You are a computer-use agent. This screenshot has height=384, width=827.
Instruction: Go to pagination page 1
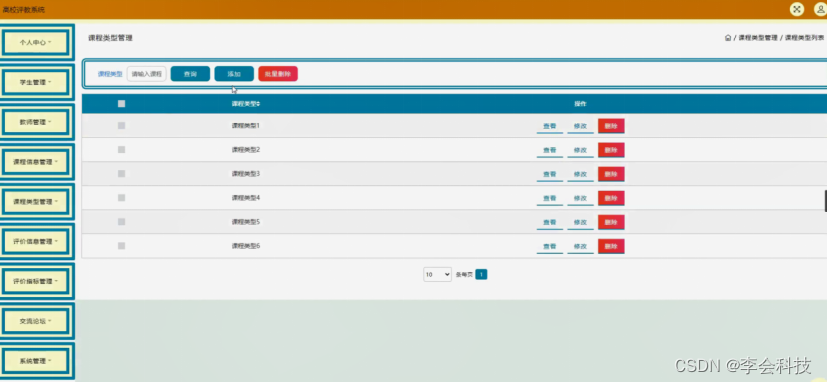(x=481, y=275)
